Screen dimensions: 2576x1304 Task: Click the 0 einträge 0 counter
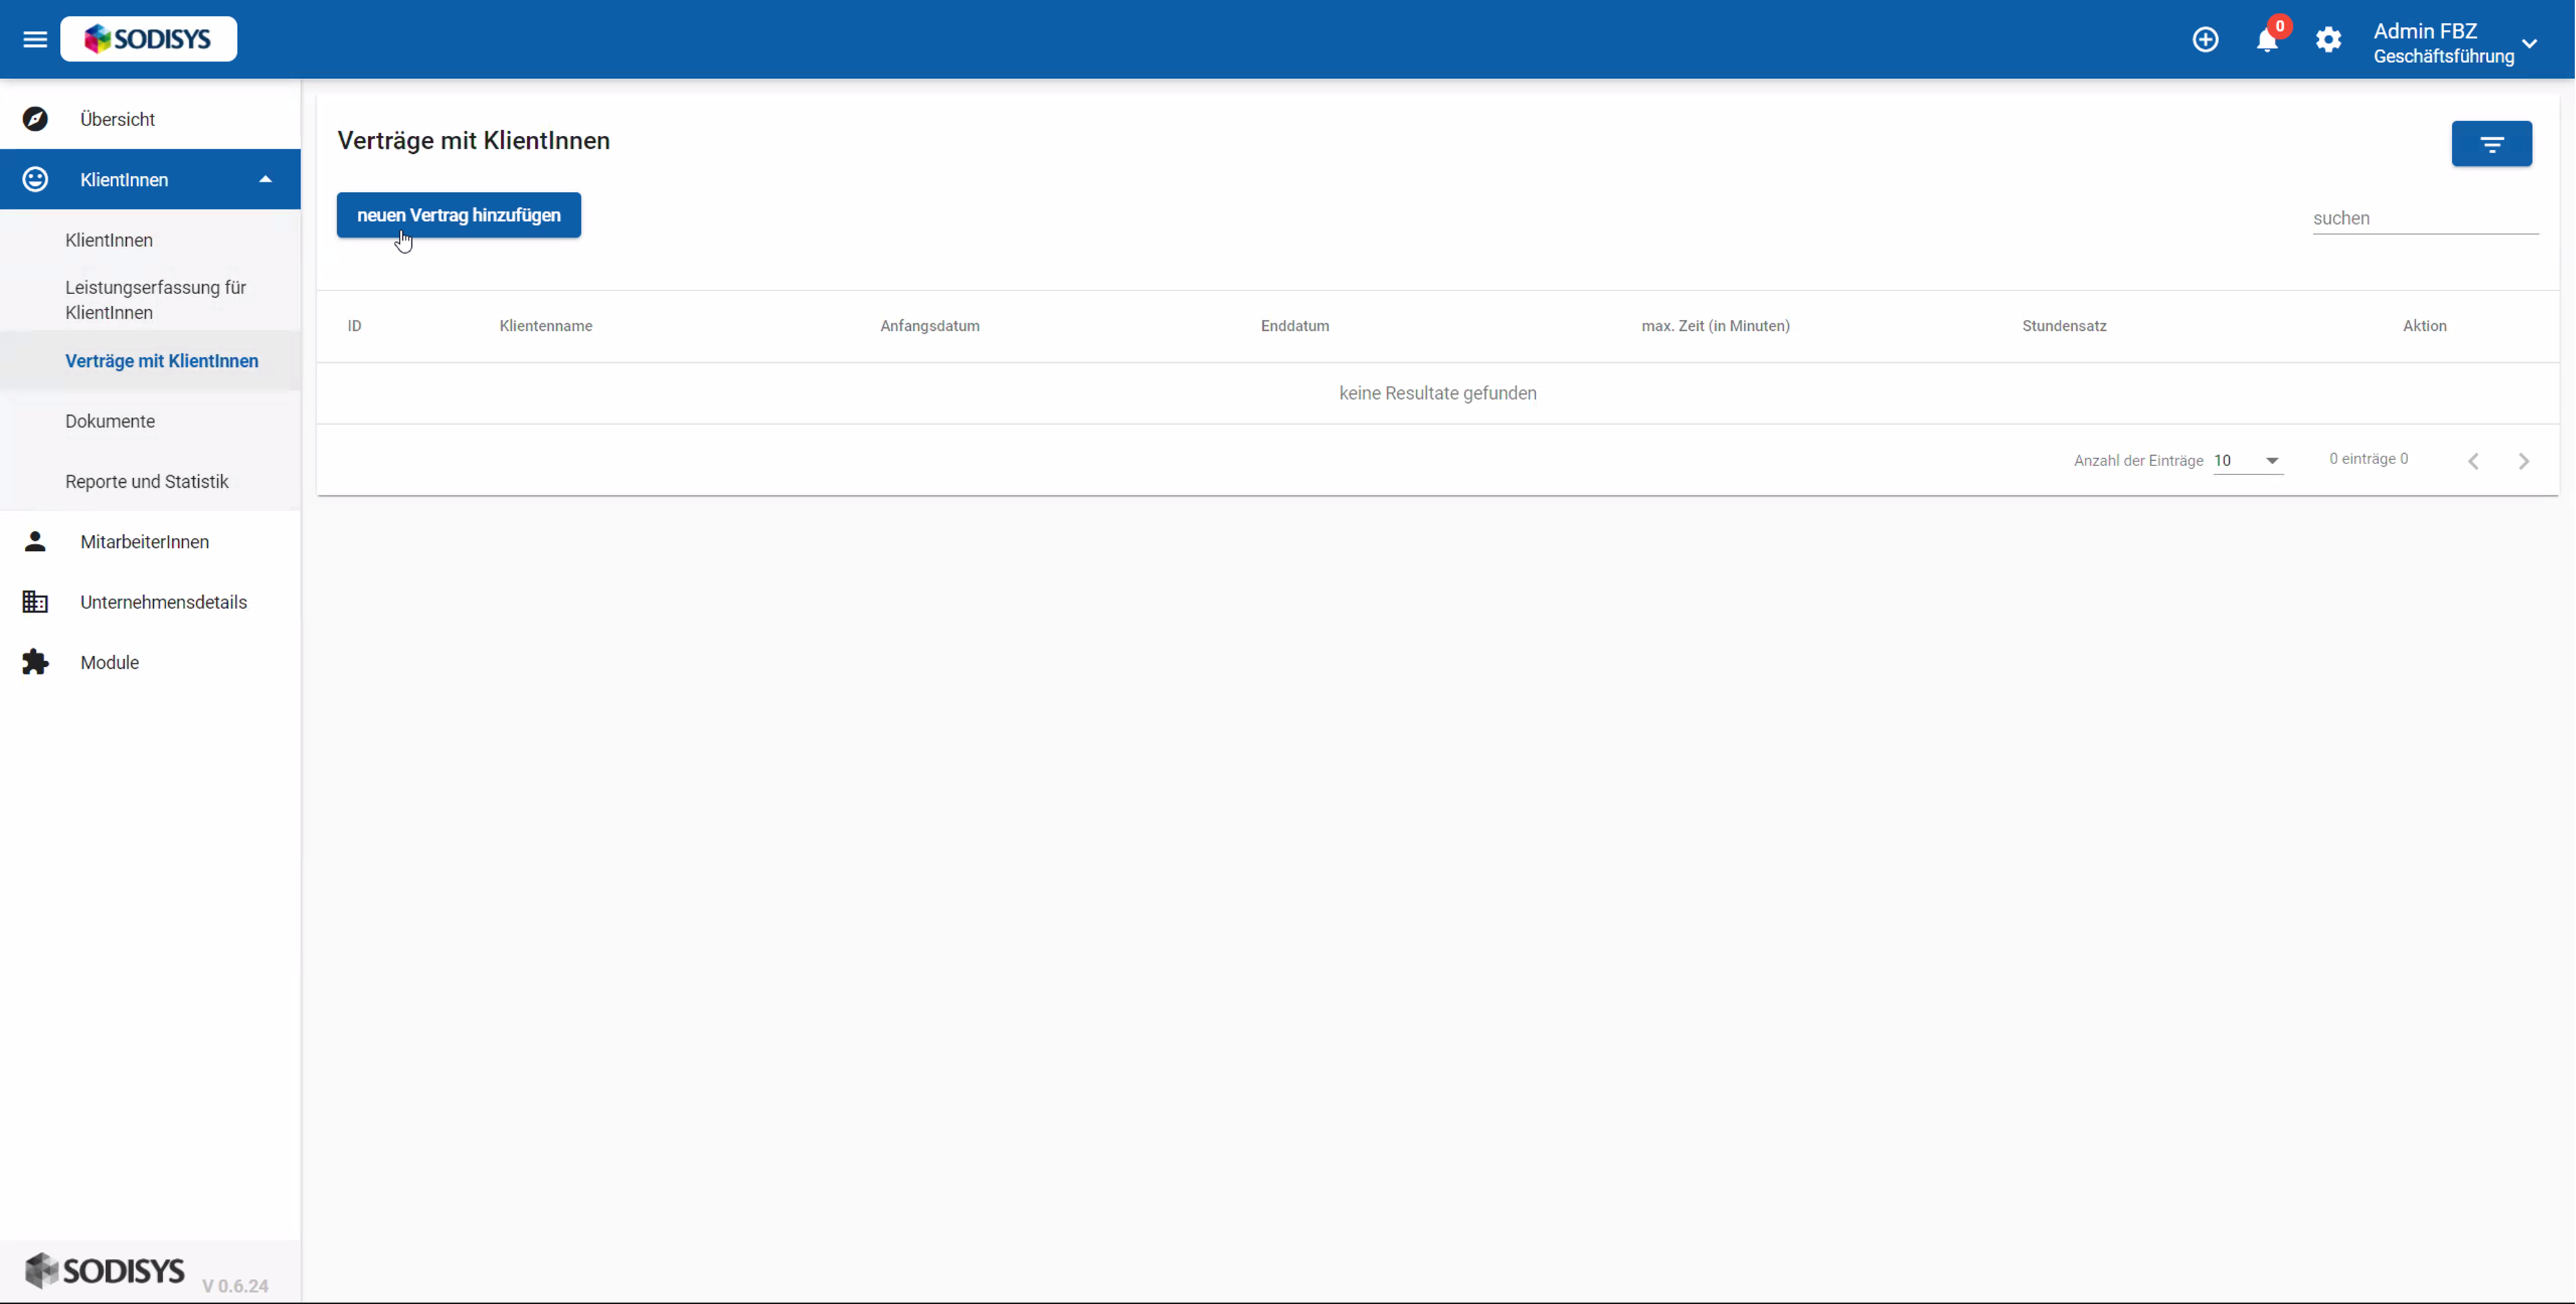click(x=2368, y=459)
